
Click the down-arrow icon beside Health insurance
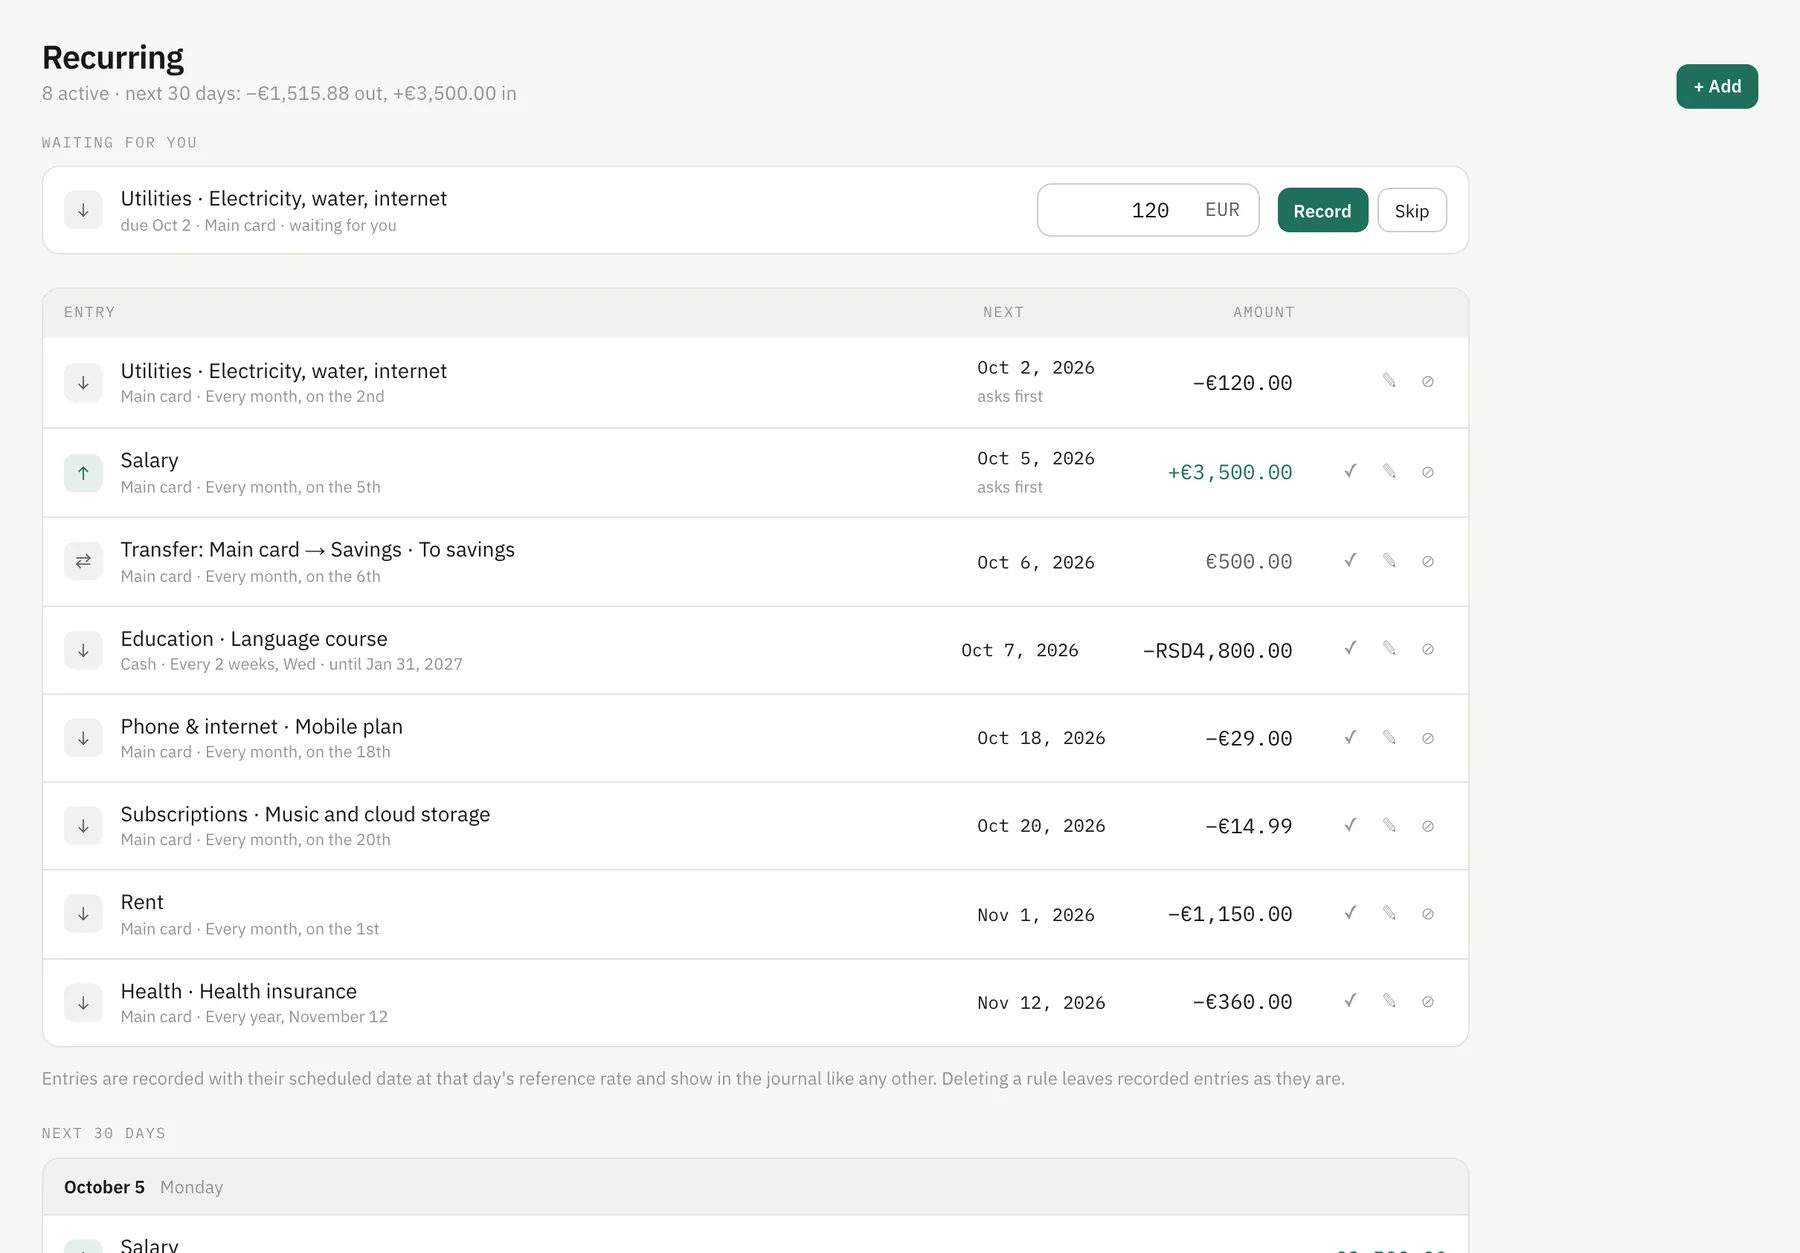click(83, 1003)
